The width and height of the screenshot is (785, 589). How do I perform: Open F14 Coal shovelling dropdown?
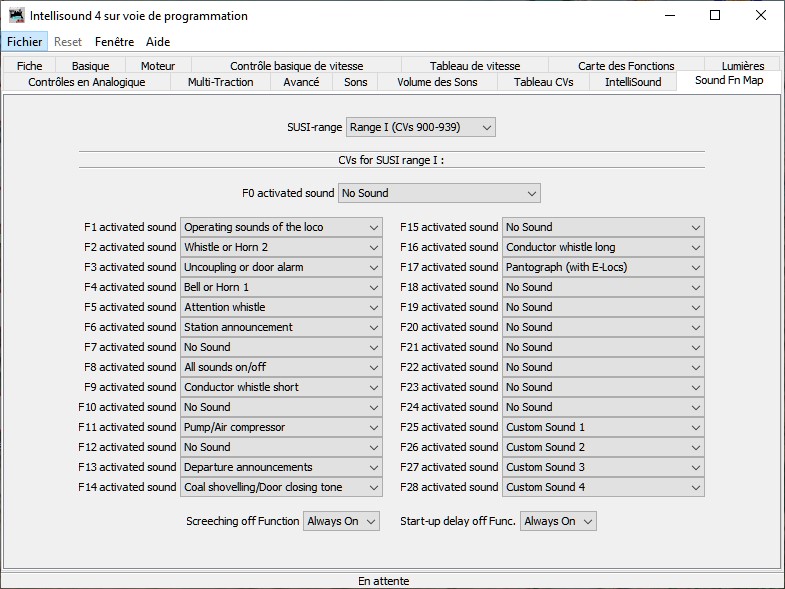281,488
